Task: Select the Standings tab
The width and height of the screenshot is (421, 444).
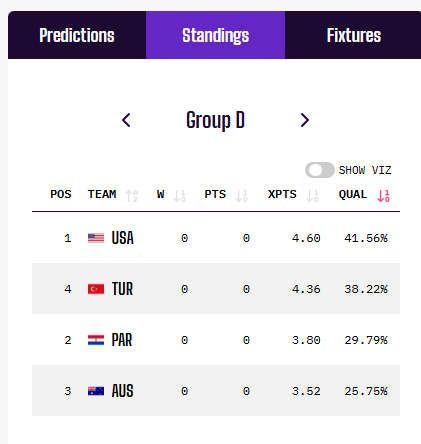Action: (216, 35)
